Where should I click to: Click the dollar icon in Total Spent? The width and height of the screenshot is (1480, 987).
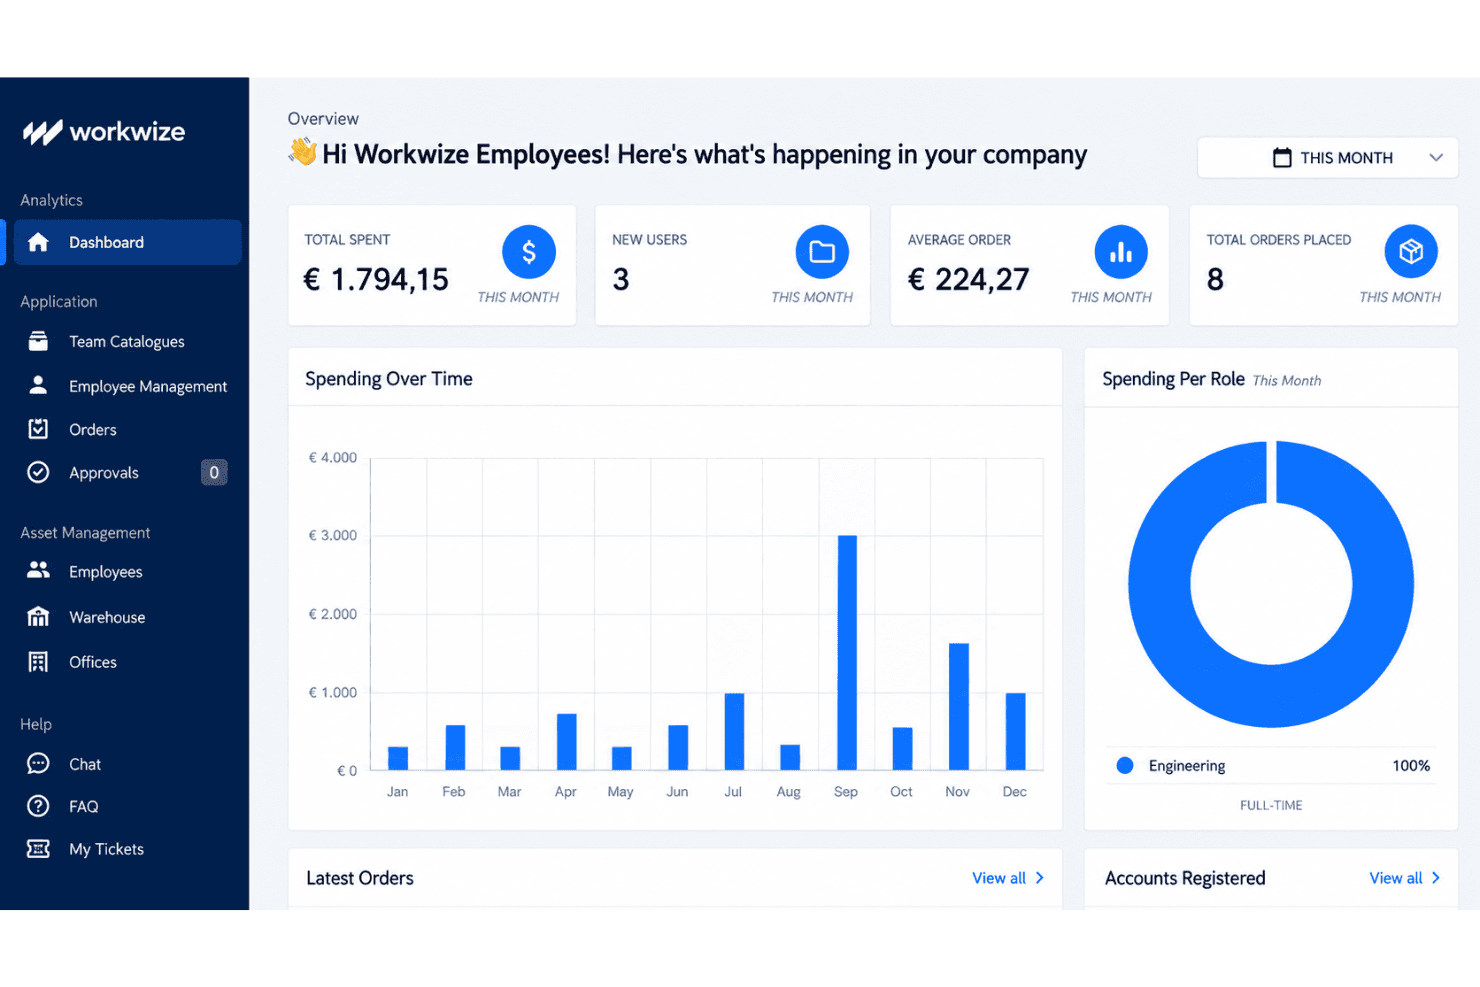[528, 252]
